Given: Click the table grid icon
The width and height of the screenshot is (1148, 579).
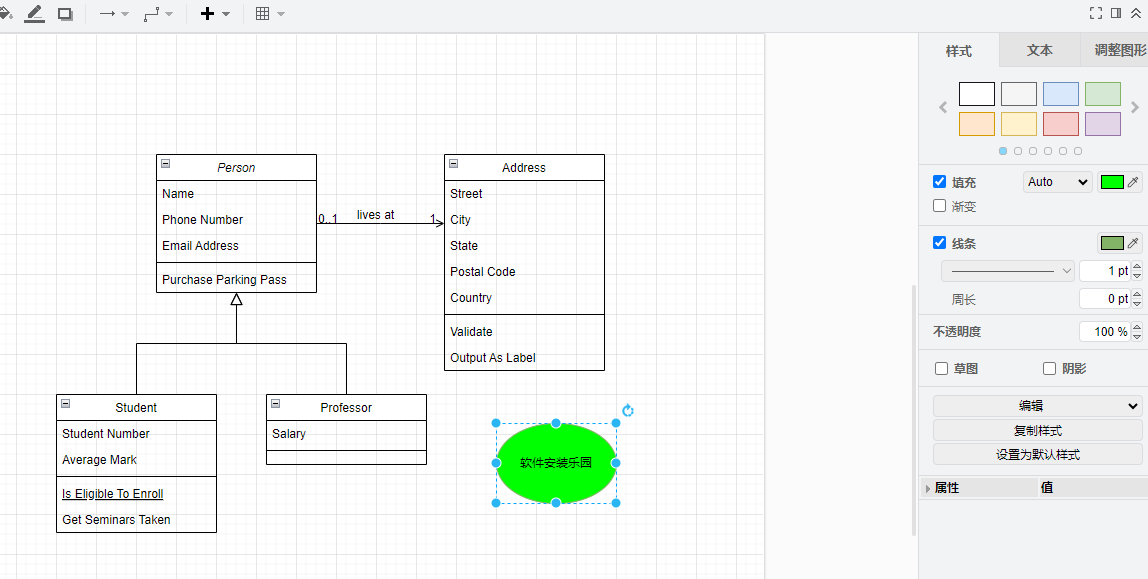Looking at the screenshot, I should tap(263, 14).
